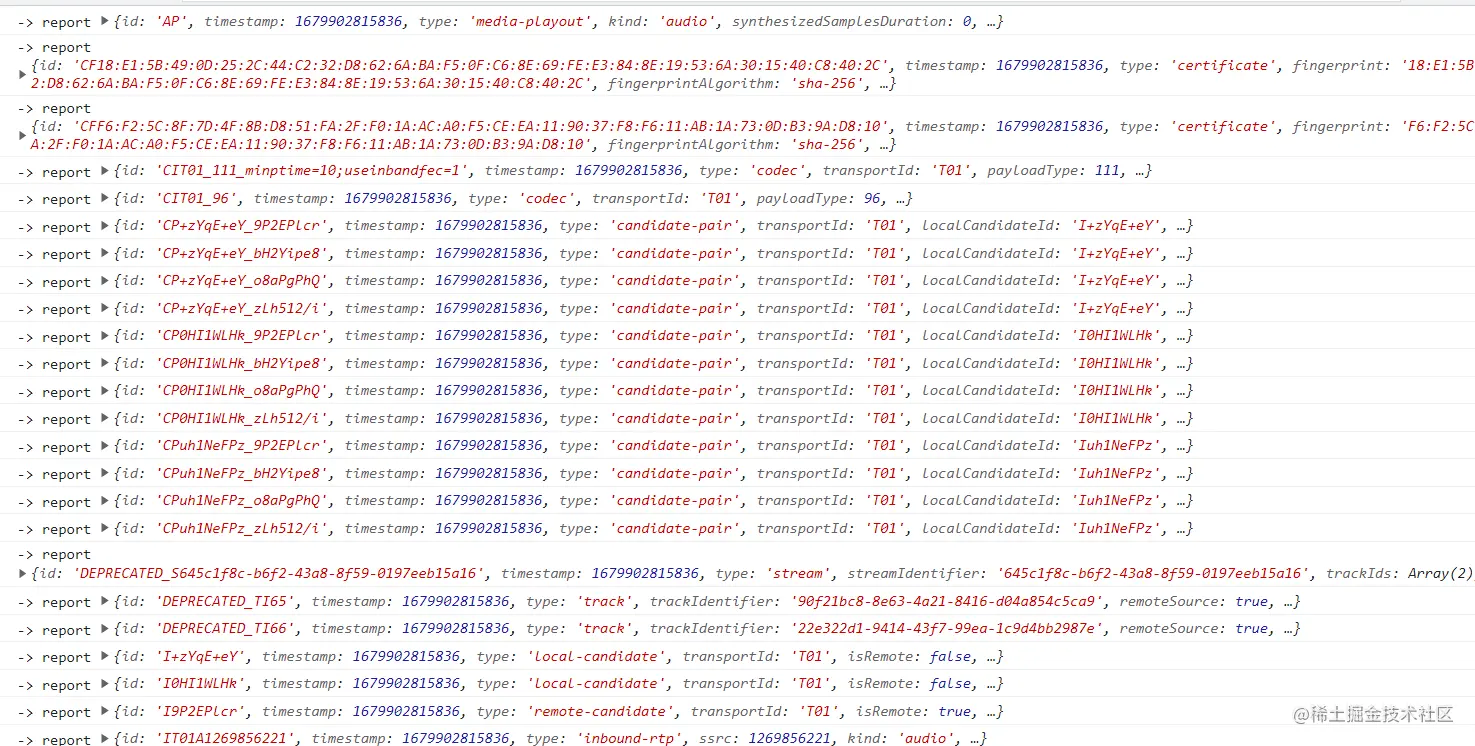Expand the 'AP' media-playout report object
The image size is (1475, 746).
(105, 22)
